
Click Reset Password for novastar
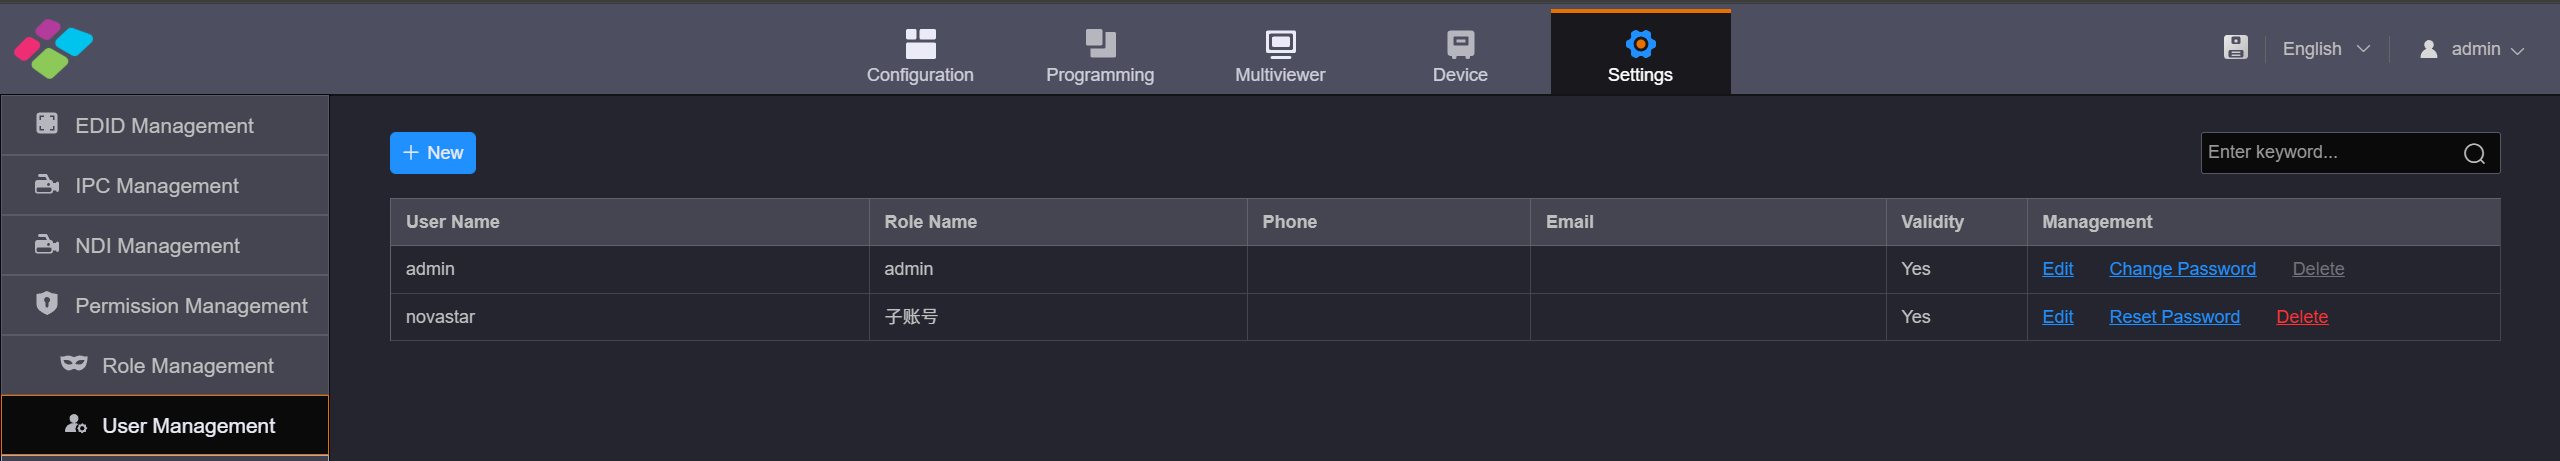(x=2174, y=317)
